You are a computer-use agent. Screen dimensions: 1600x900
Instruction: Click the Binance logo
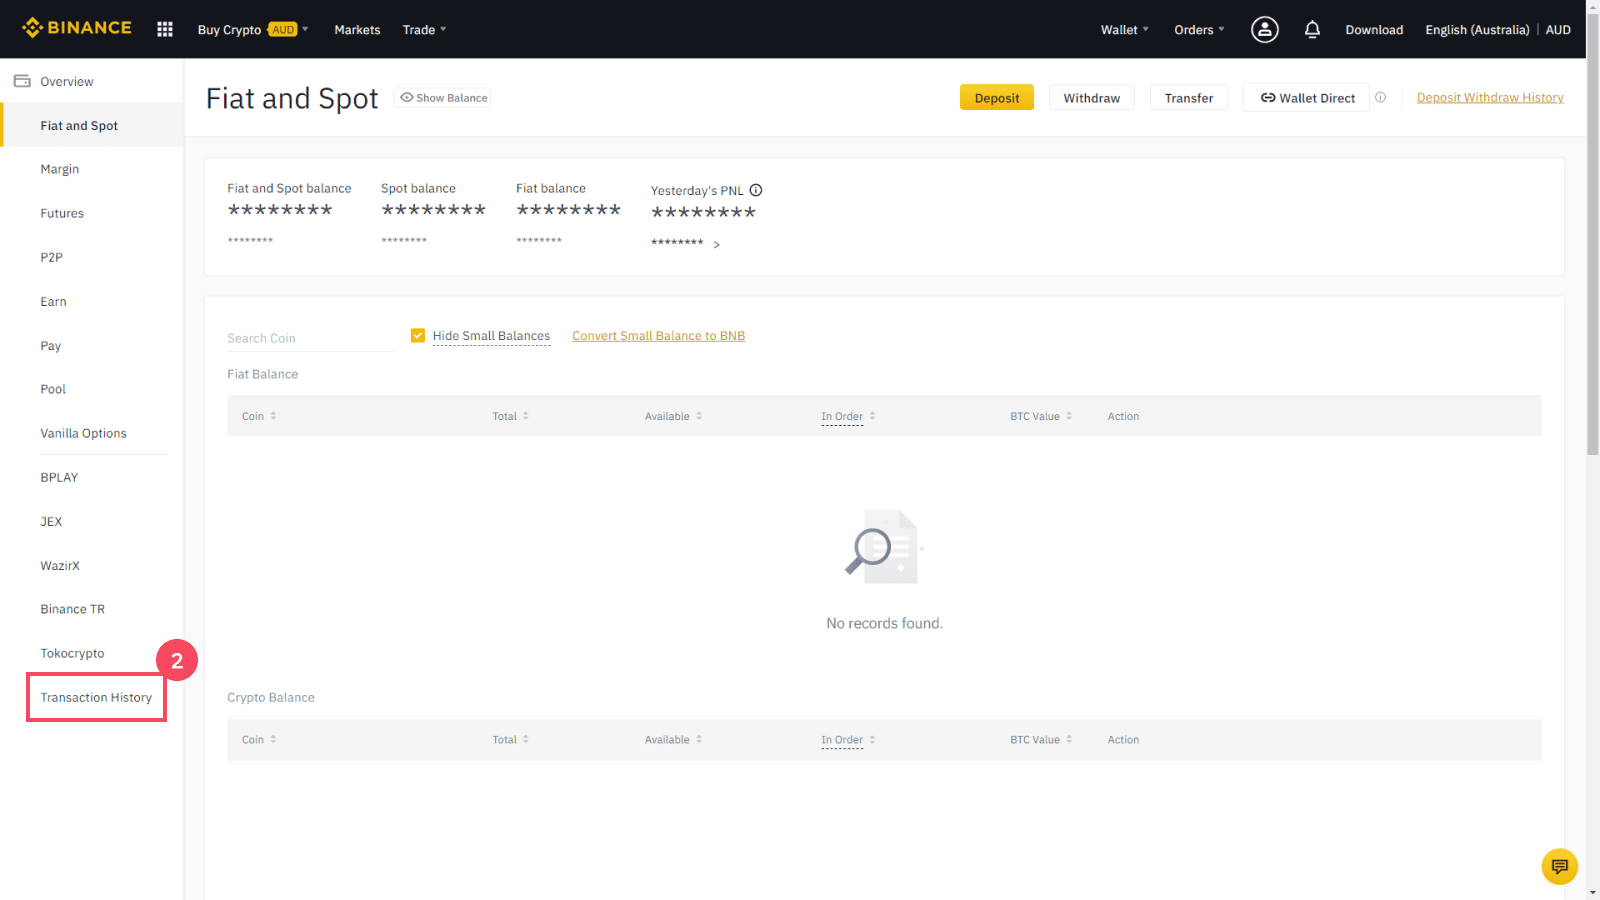[77, 28]
